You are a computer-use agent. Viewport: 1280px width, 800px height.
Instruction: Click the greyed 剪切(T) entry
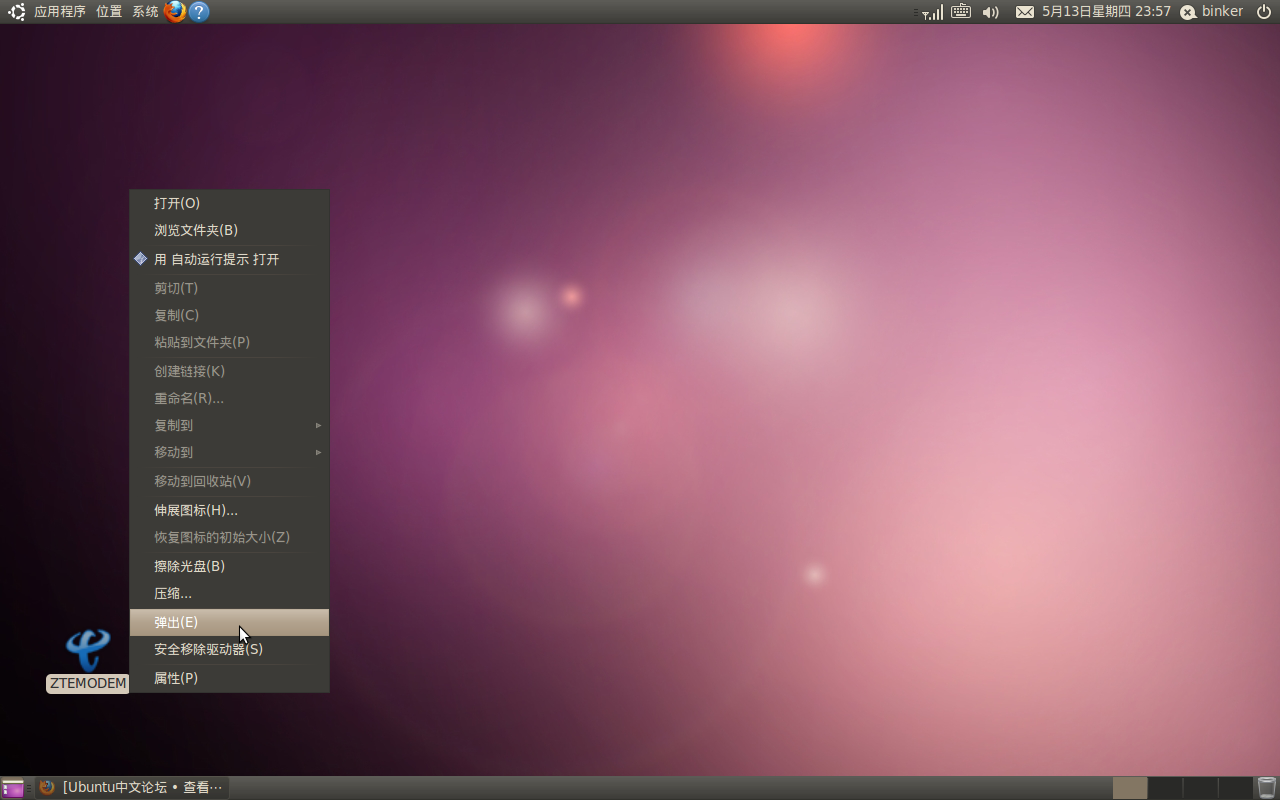click(x=229, y=288)
